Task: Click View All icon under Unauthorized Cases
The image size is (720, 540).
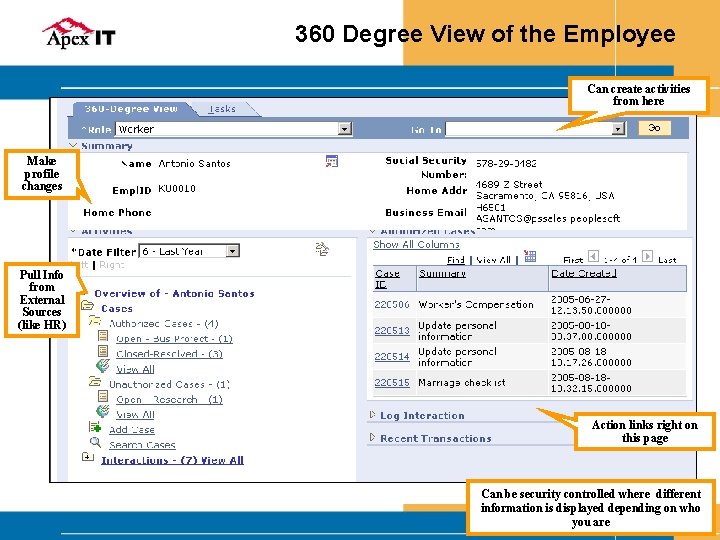Action: 103,411
